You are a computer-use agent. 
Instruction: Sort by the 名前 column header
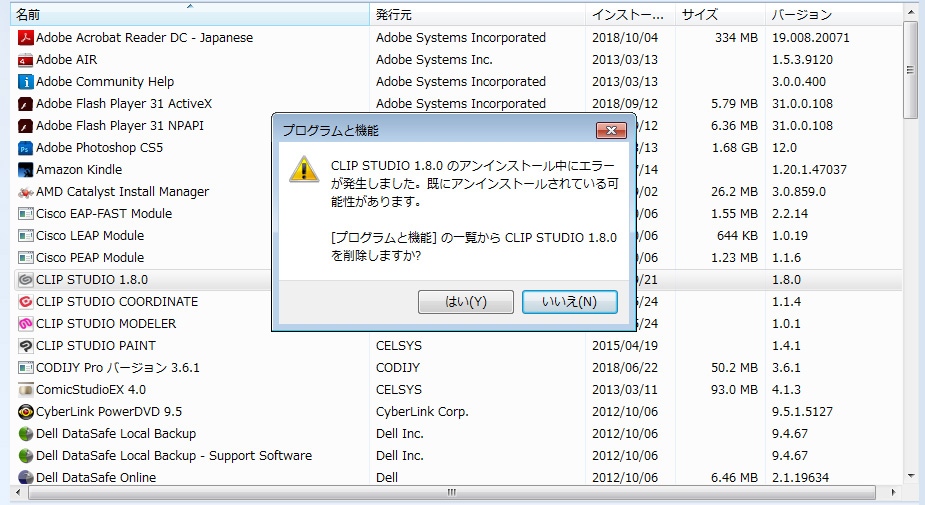click(x=190, y=15)
